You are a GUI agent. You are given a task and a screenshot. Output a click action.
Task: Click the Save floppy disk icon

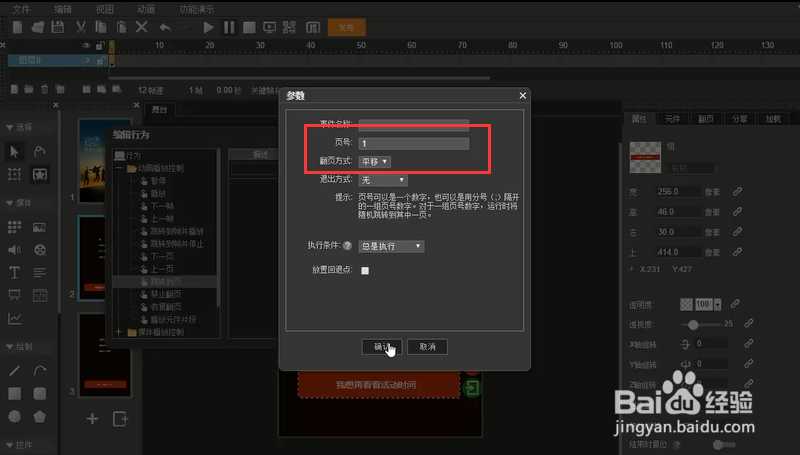click(58, 27)
